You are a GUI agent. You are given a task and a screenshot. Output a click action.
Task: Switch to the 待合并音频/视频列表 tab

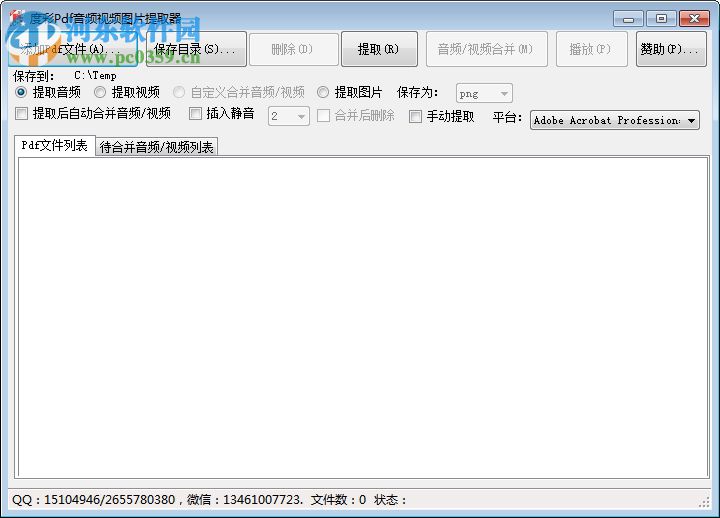(x=157, y=147)
